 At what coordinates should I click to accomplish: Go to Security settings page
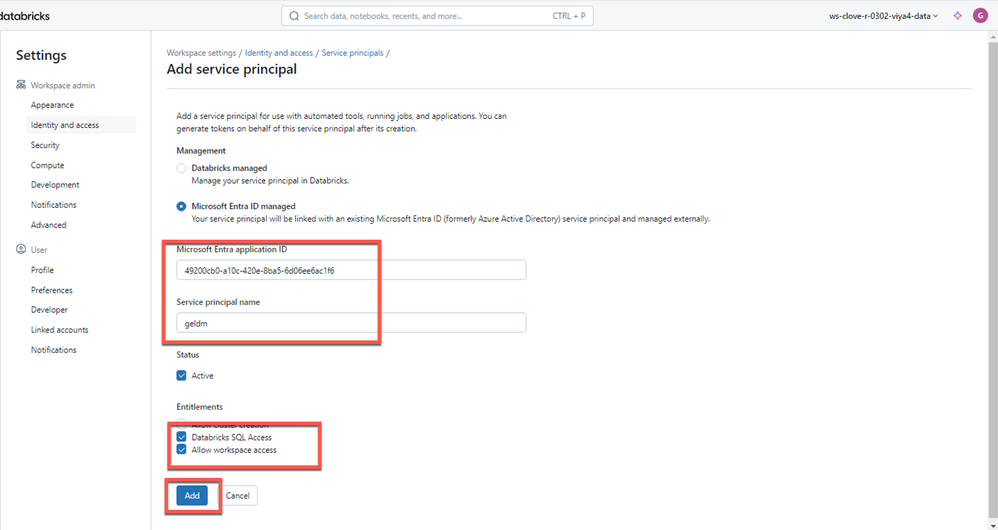click(x=45, y=145)
